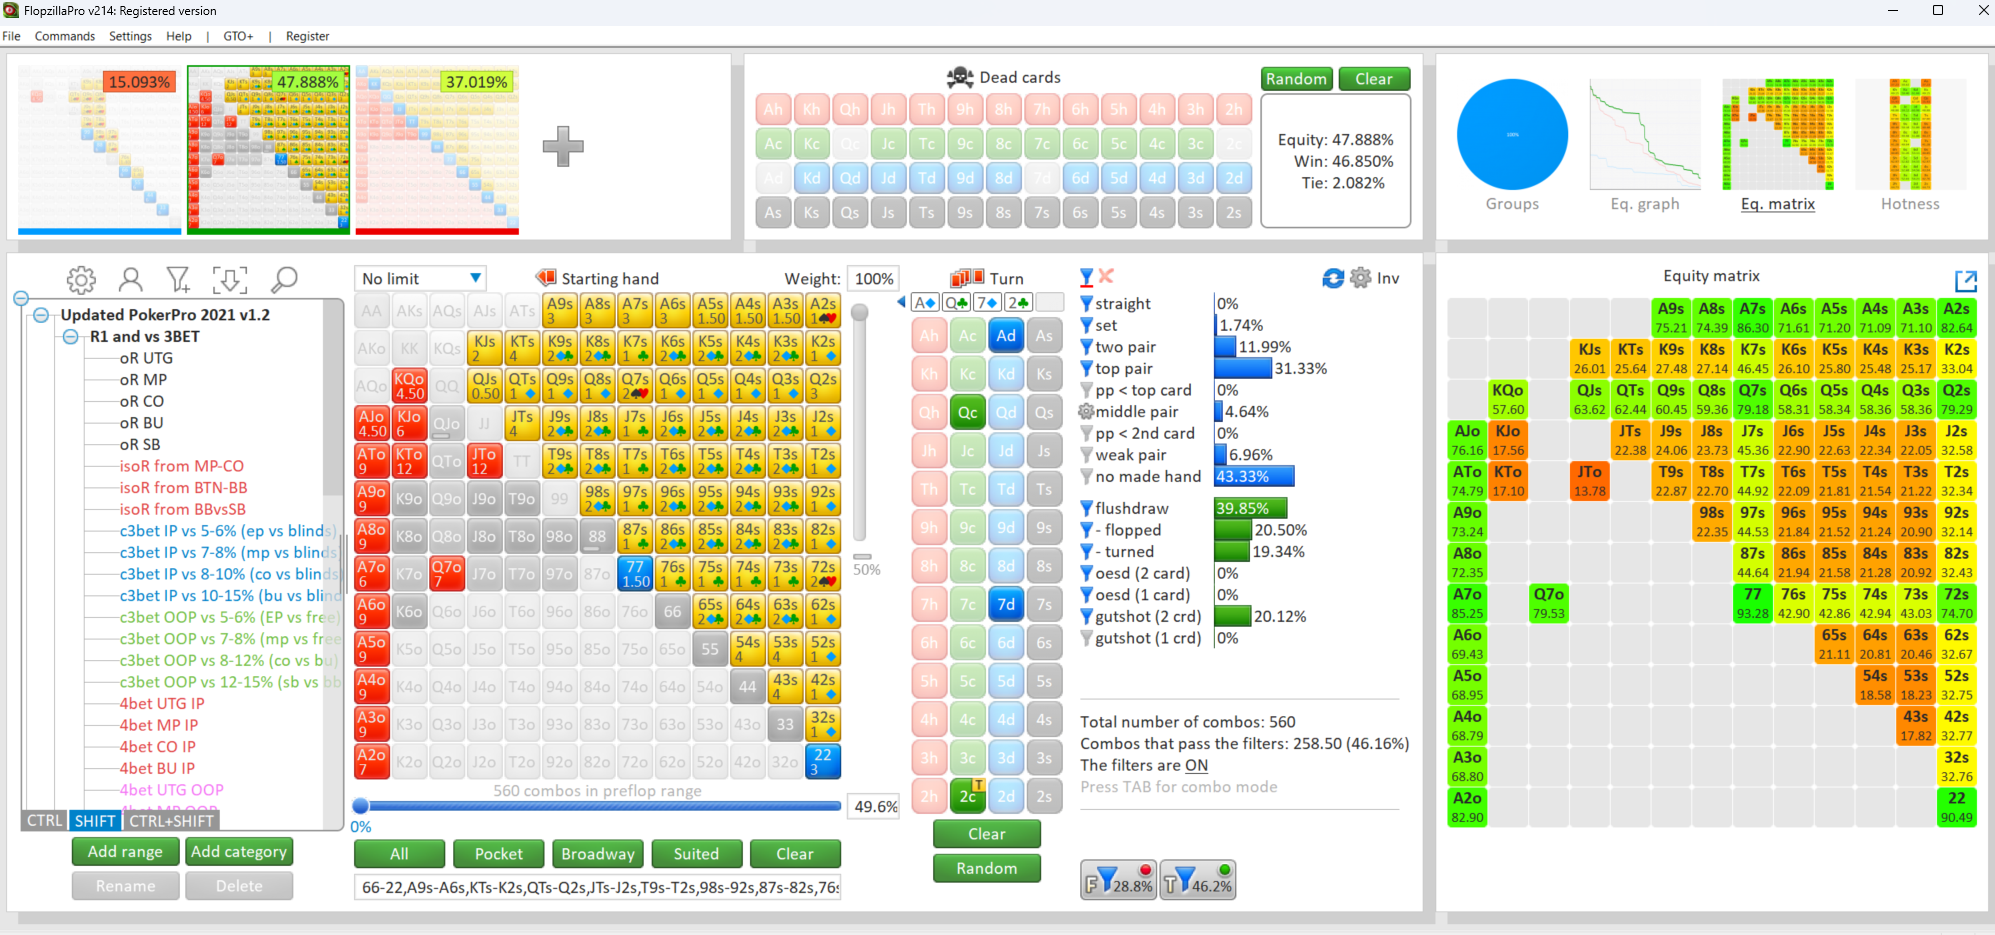This screenshot has height=935, width=1995.
Task: Click the red cards Turn icon
Action: point(967,277)
